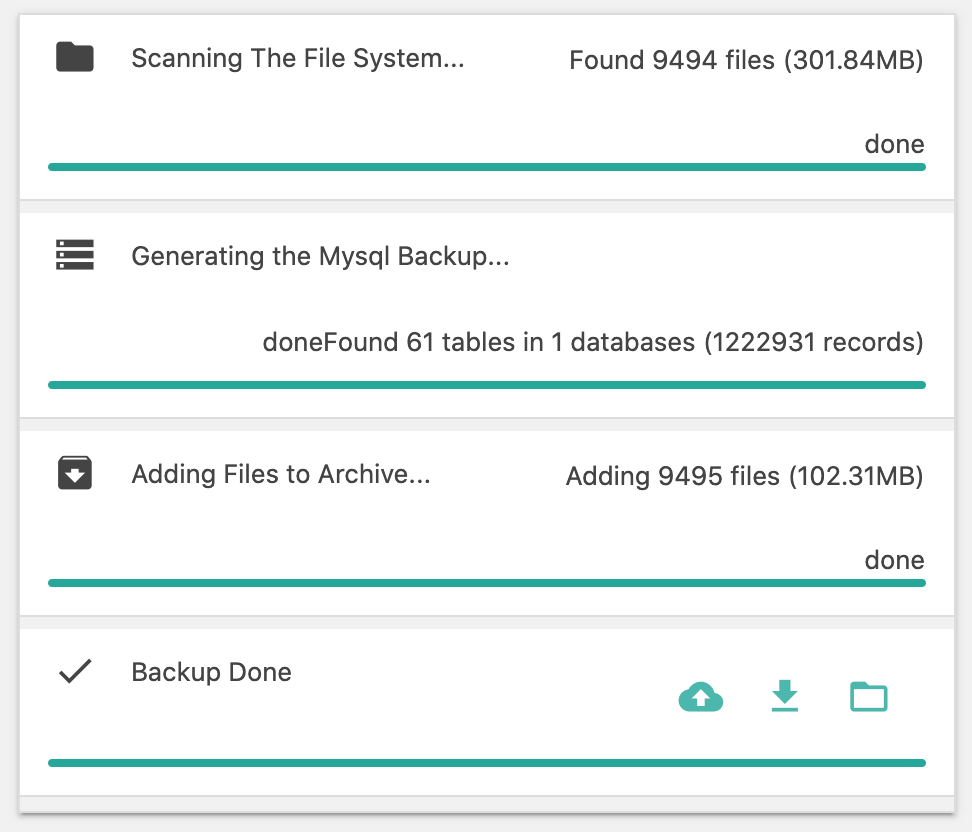
Task: Click the archive box icon
Action: pos(74,473)
